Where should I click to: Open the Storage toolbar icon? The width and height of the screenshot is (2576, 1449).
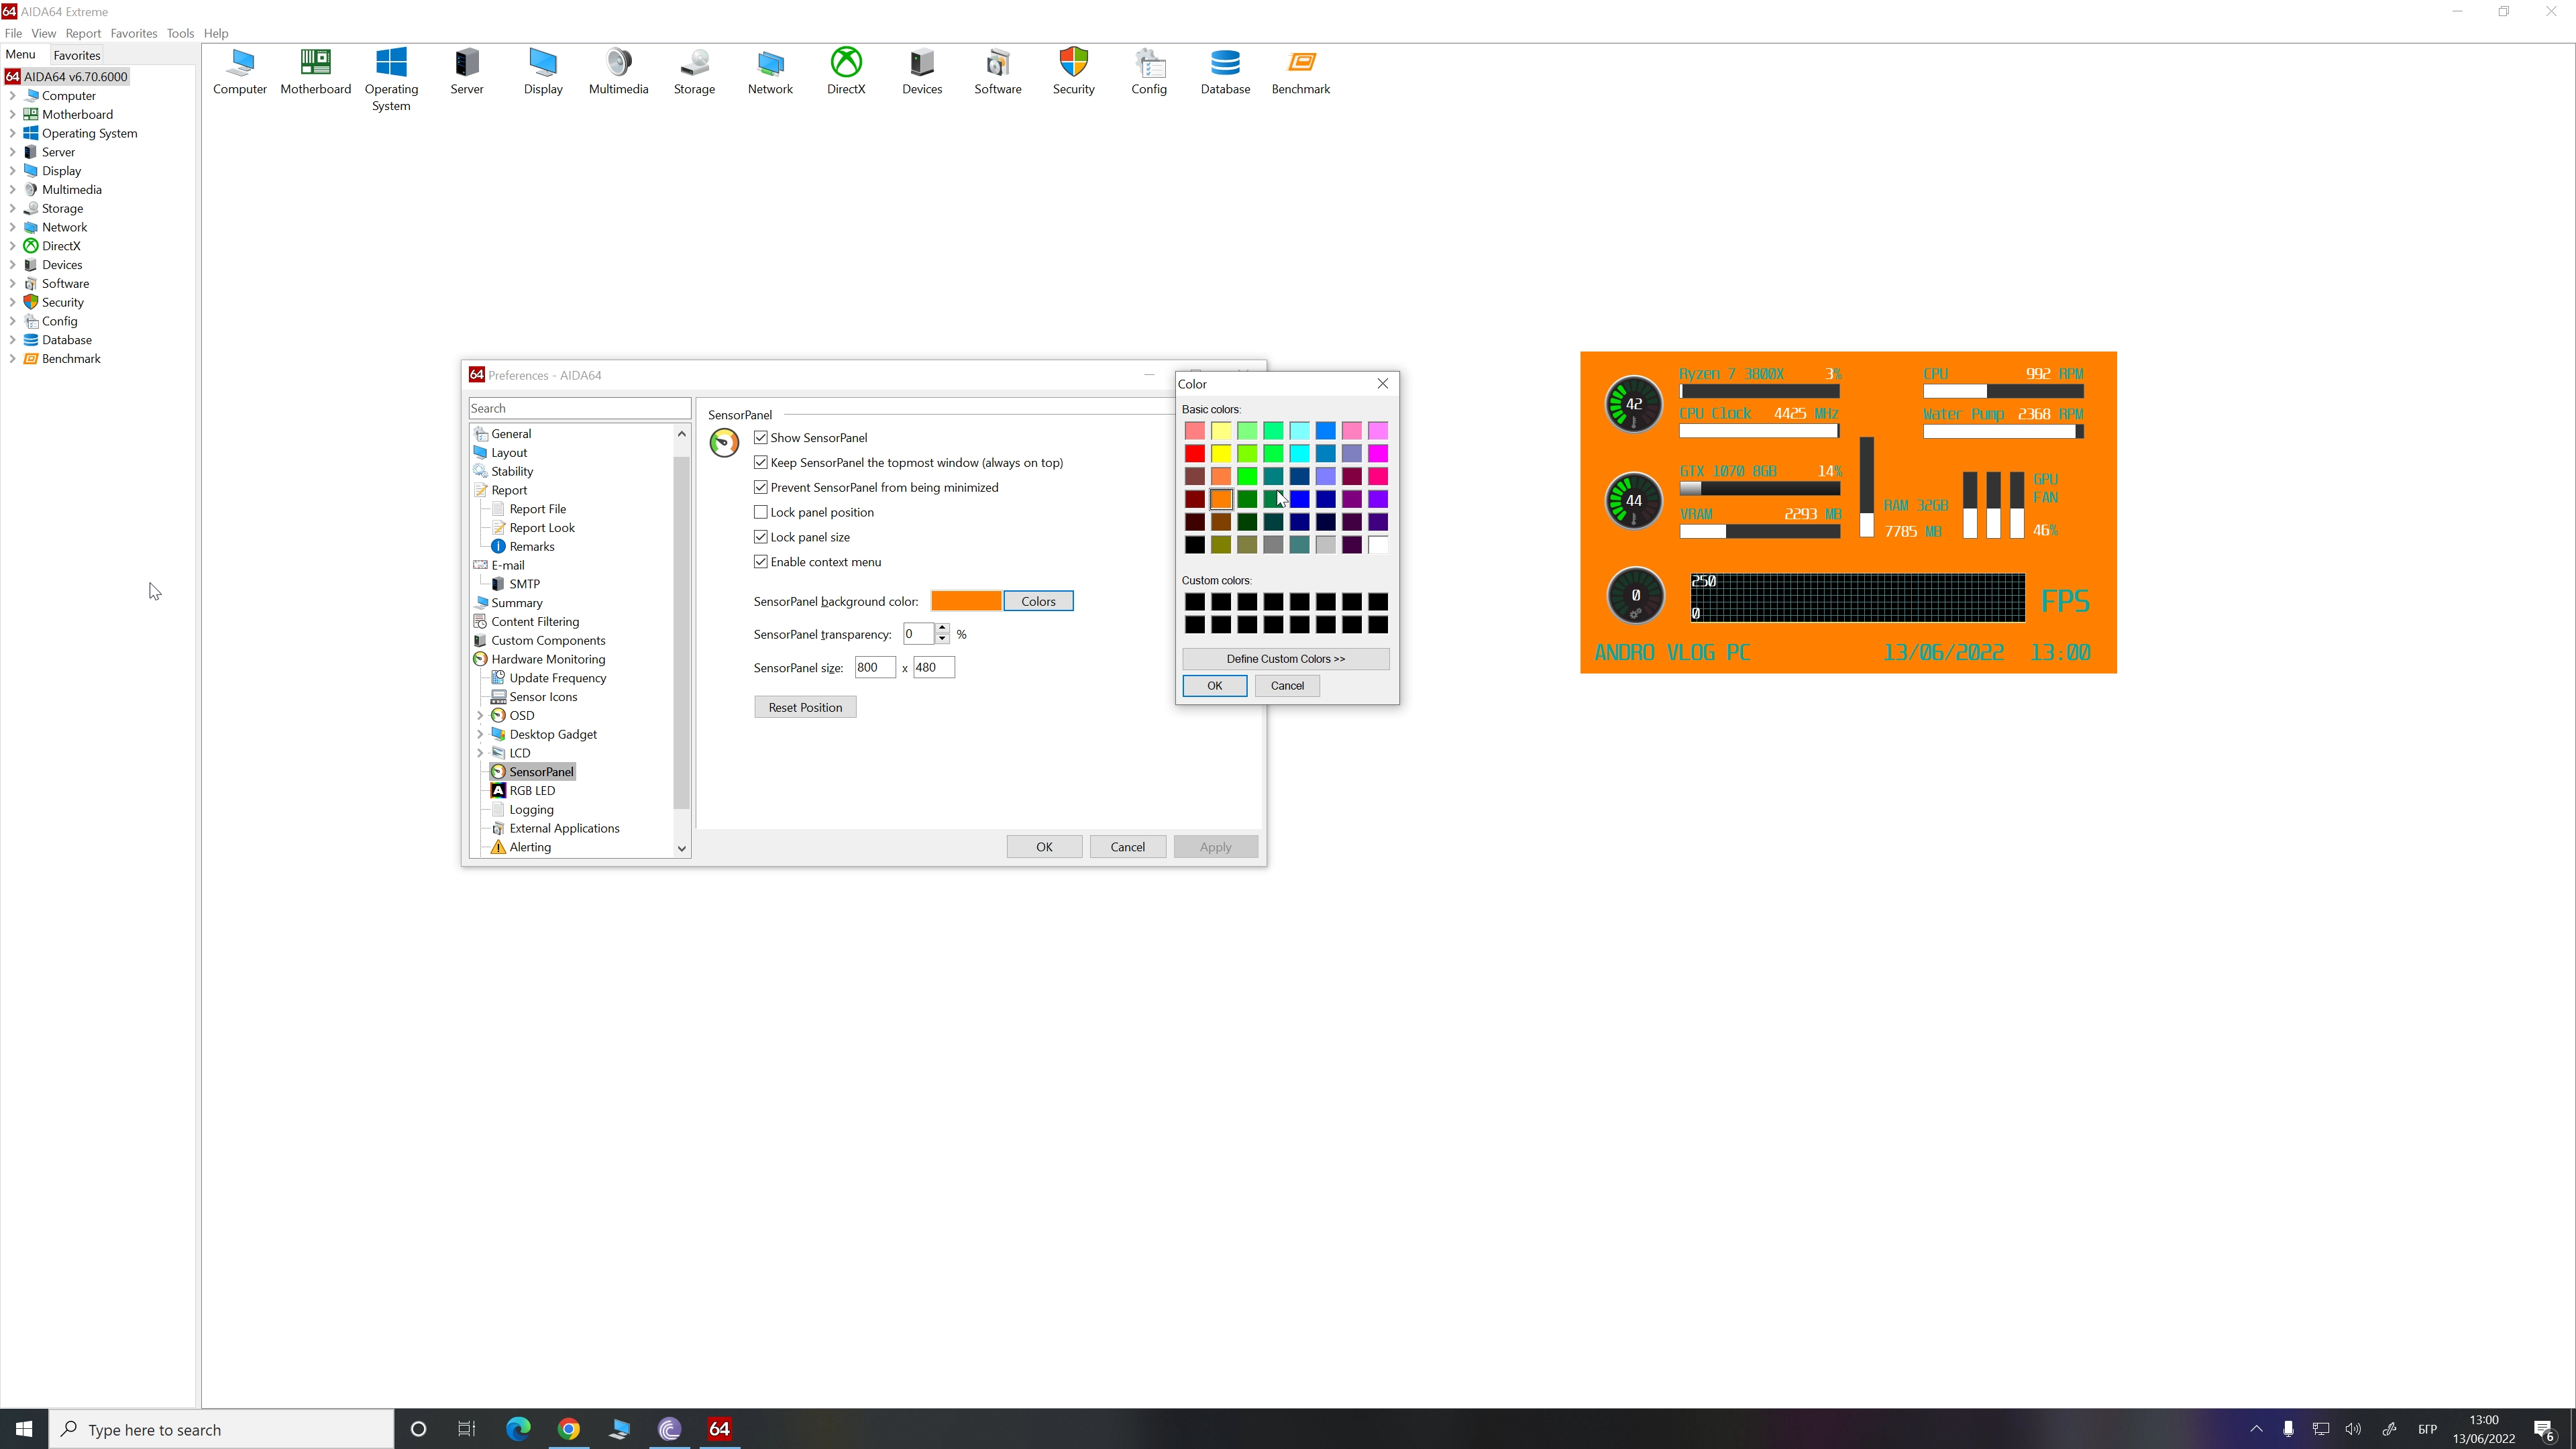click(x=694, y=72)
